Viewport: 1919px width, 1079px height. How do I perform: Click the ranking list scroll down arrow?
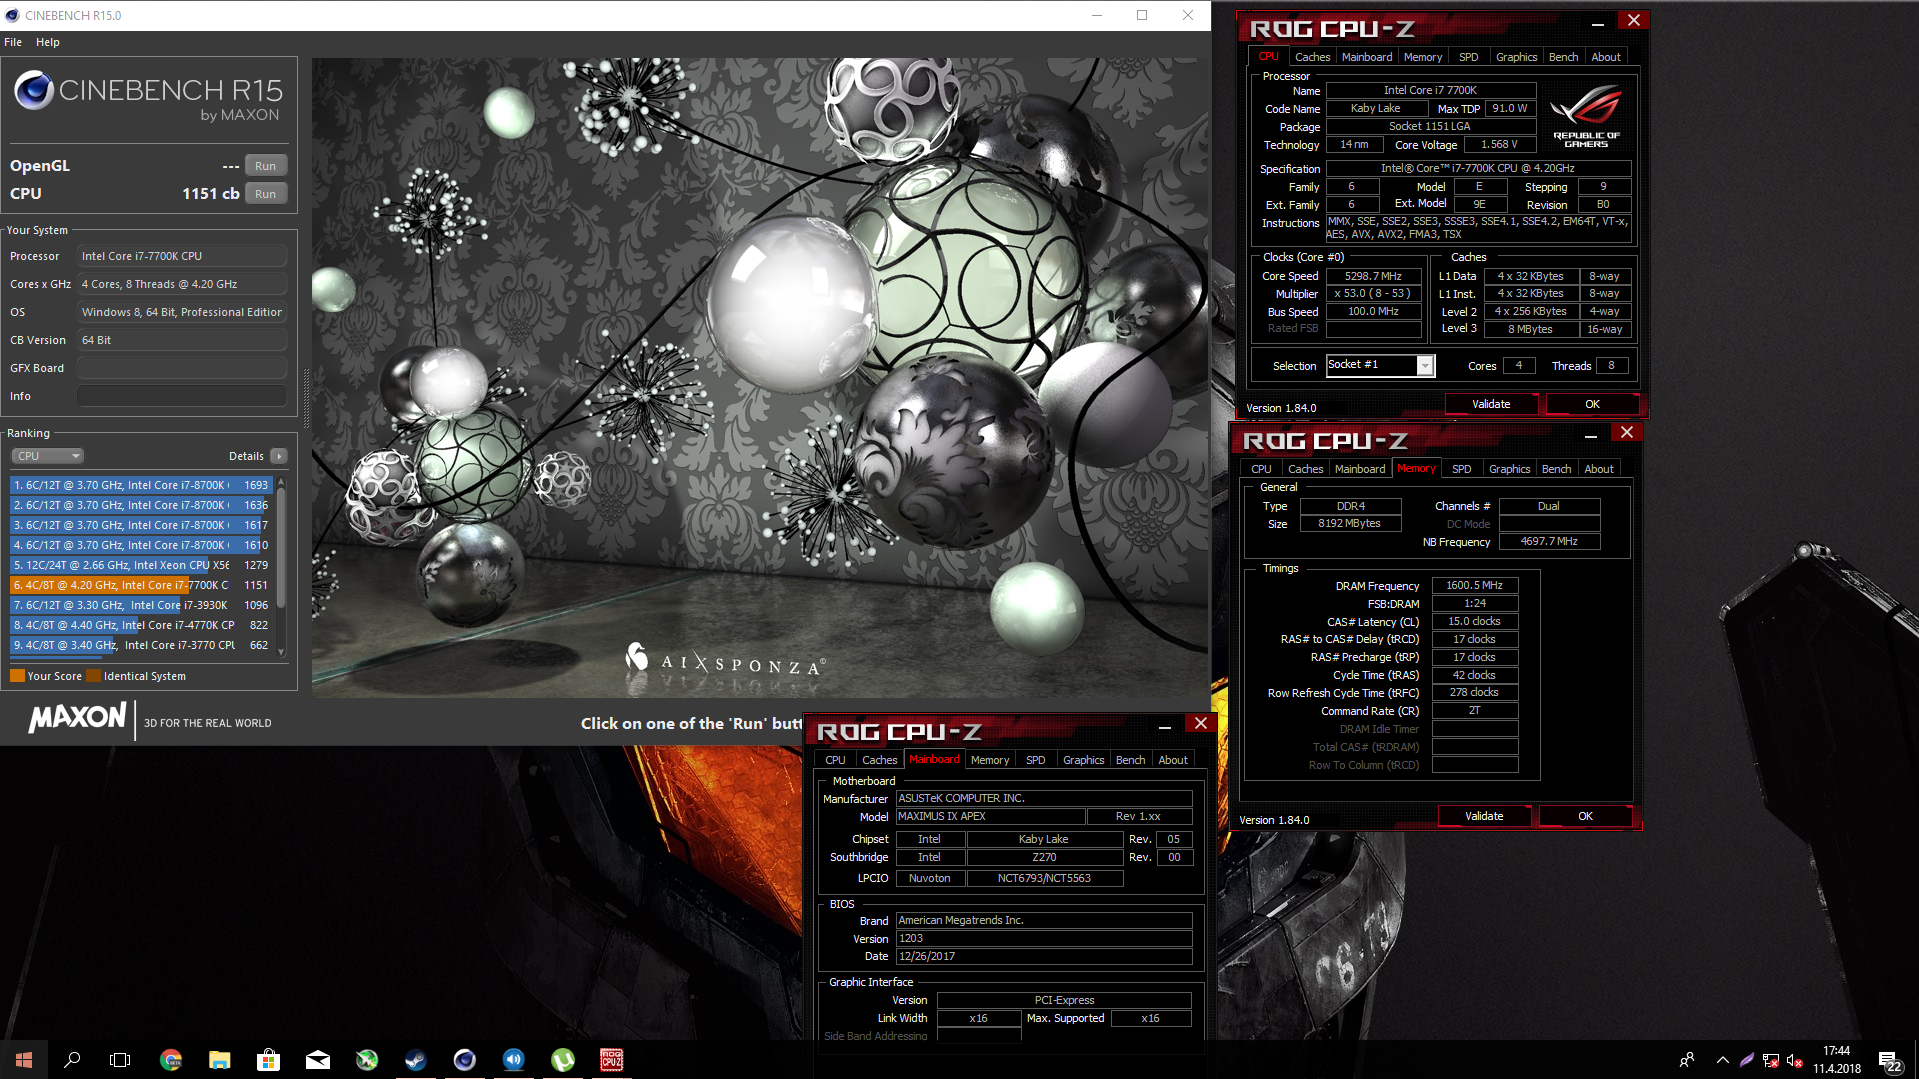coord(281,651)
